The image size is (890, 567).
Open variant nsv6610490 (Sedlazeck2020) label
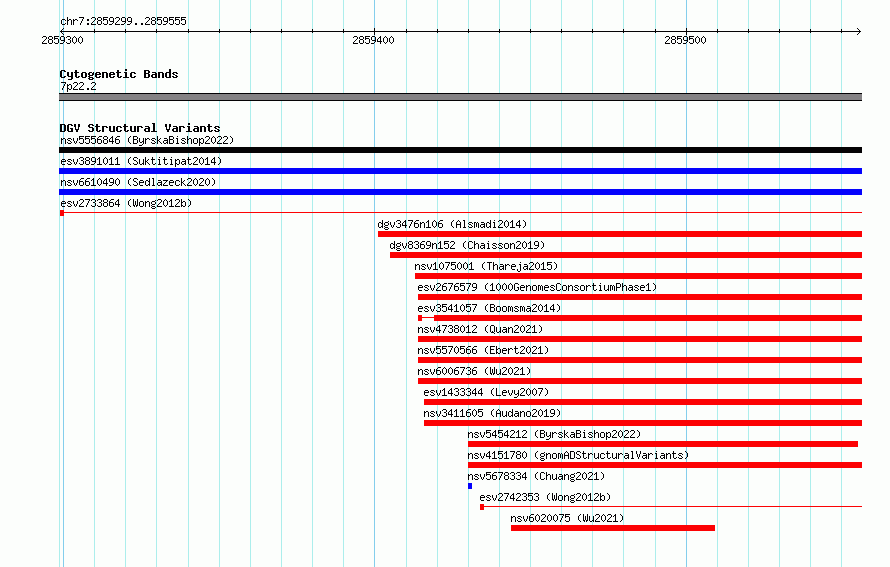(138, 182)
